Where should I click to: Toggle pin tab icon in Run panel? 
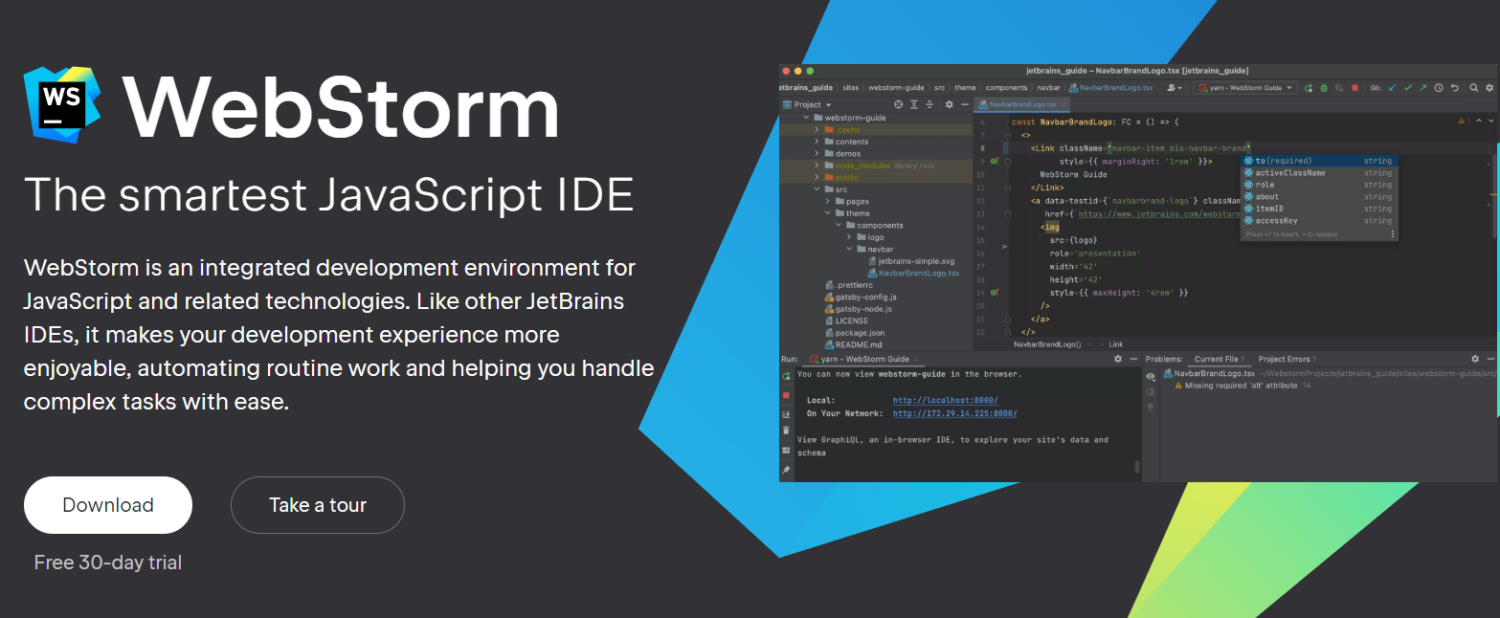click(786, 468)
